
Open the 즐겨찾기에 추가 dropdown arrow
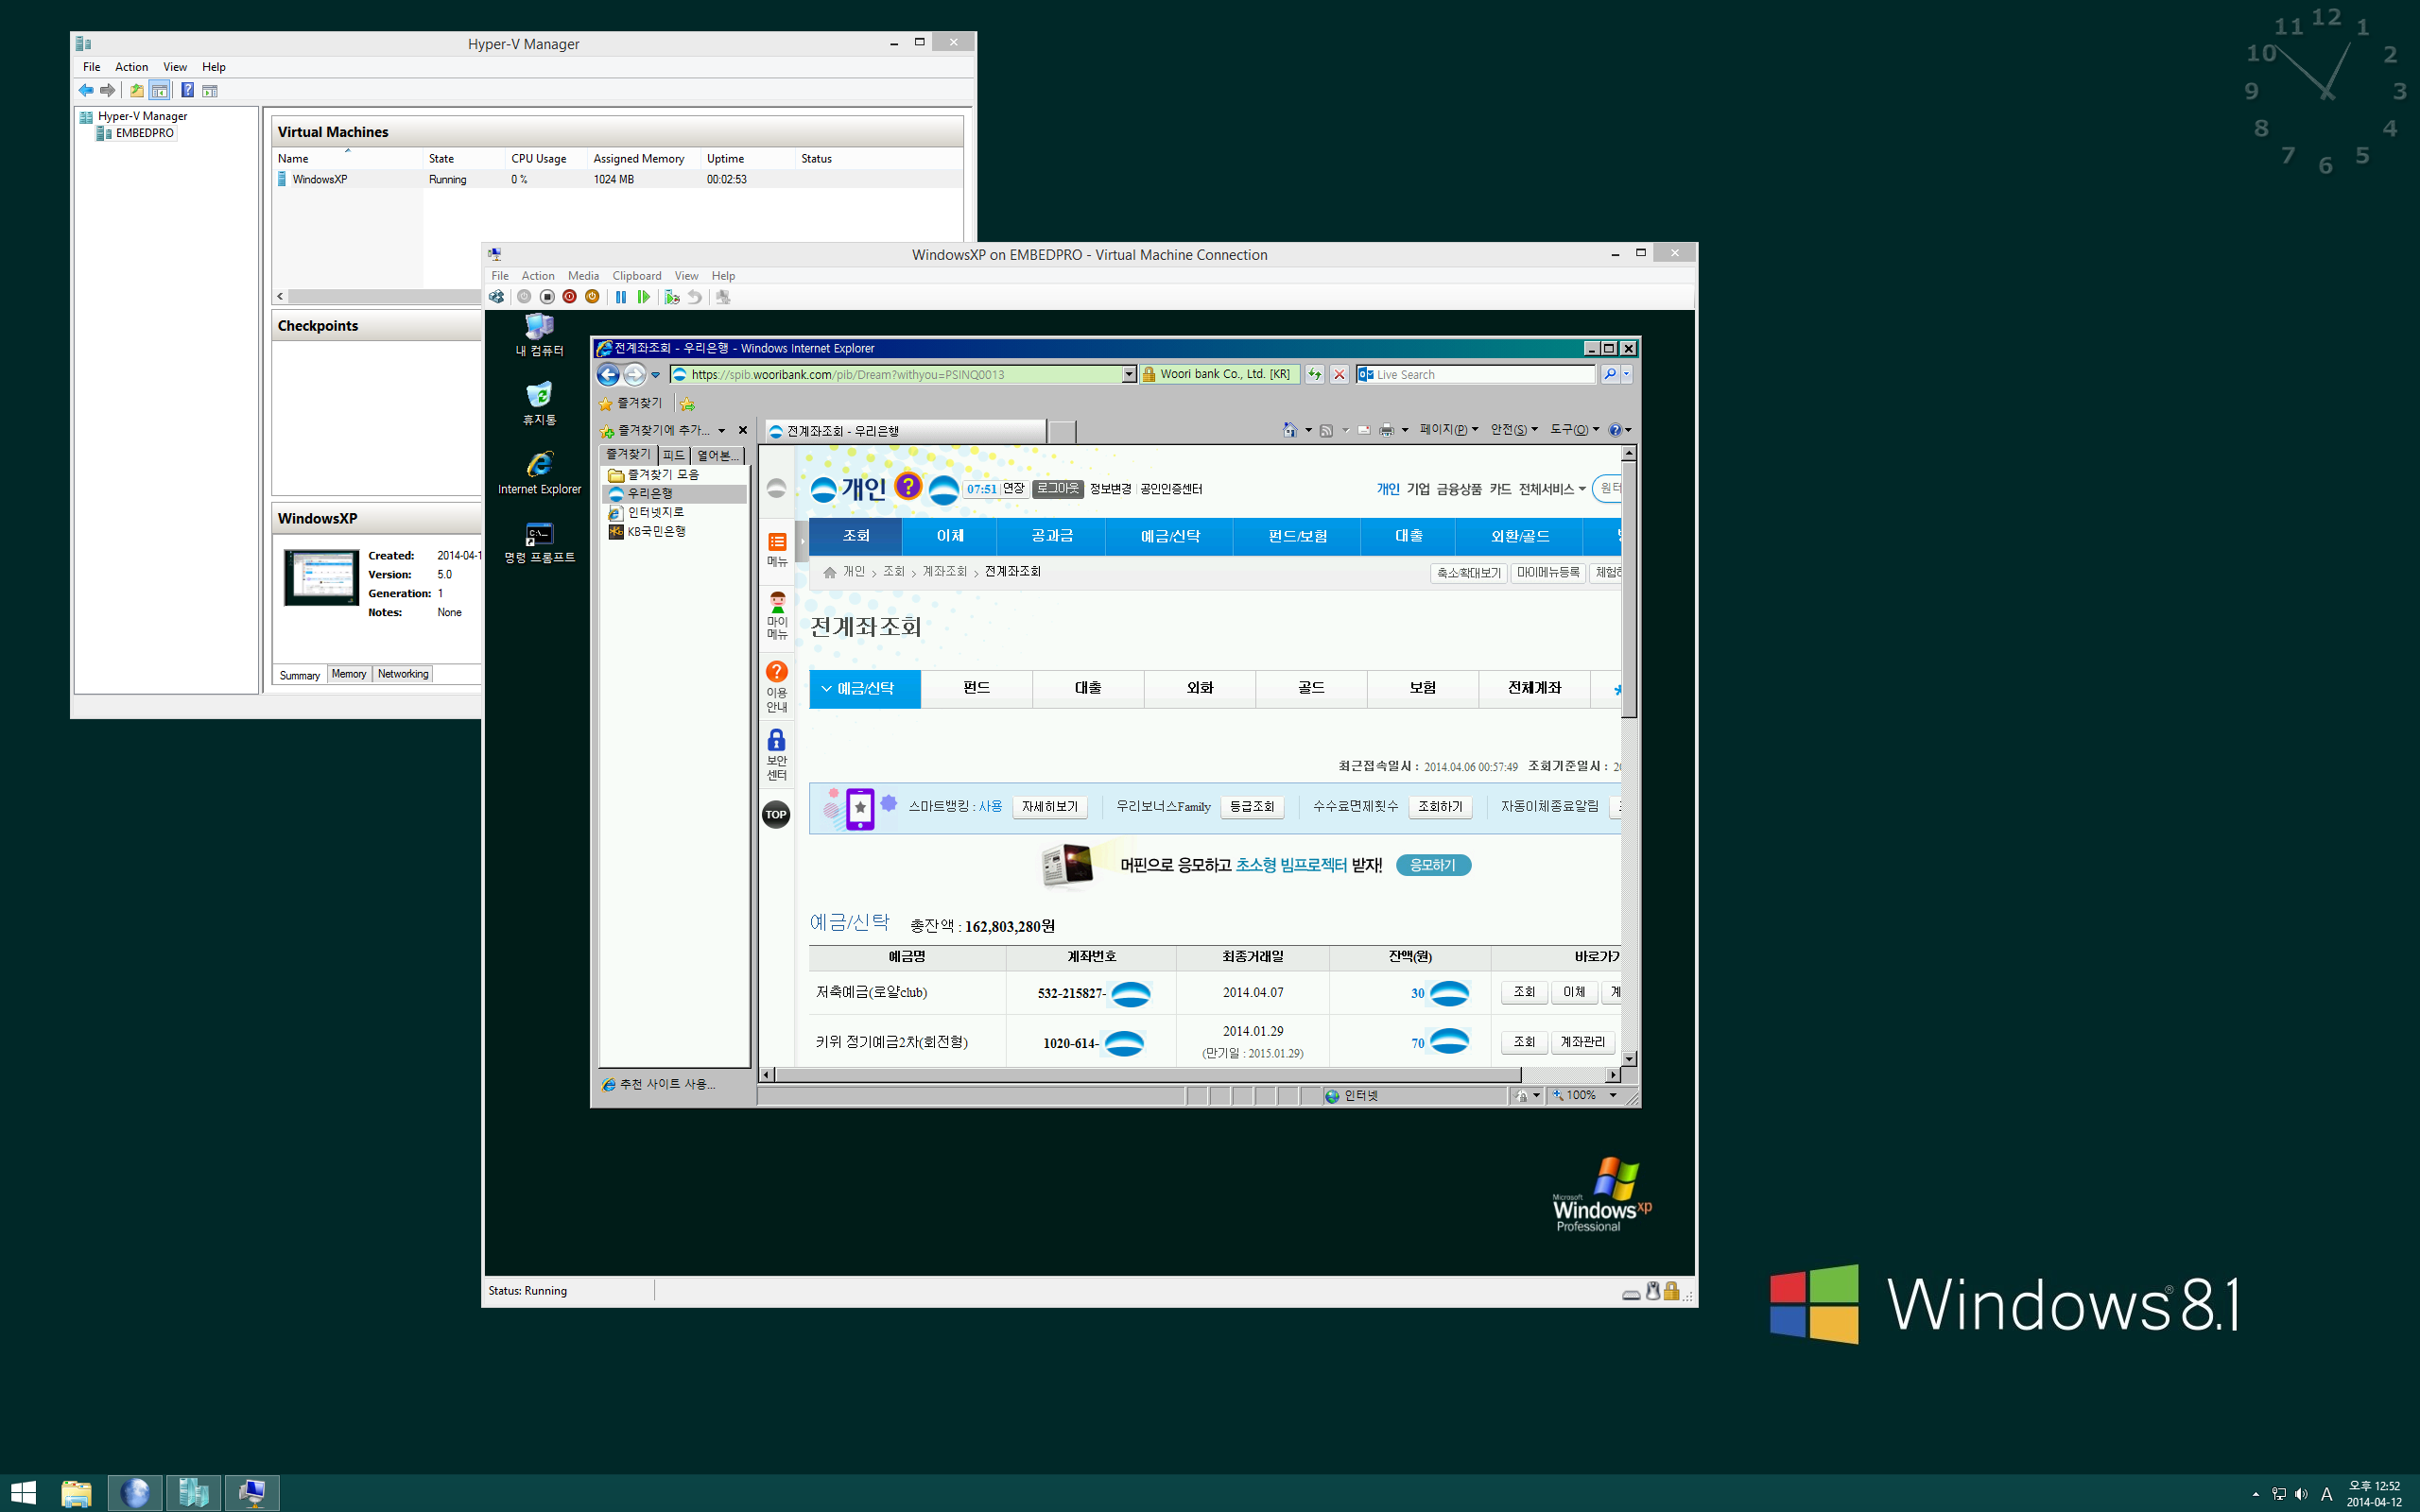coord(721,431)
